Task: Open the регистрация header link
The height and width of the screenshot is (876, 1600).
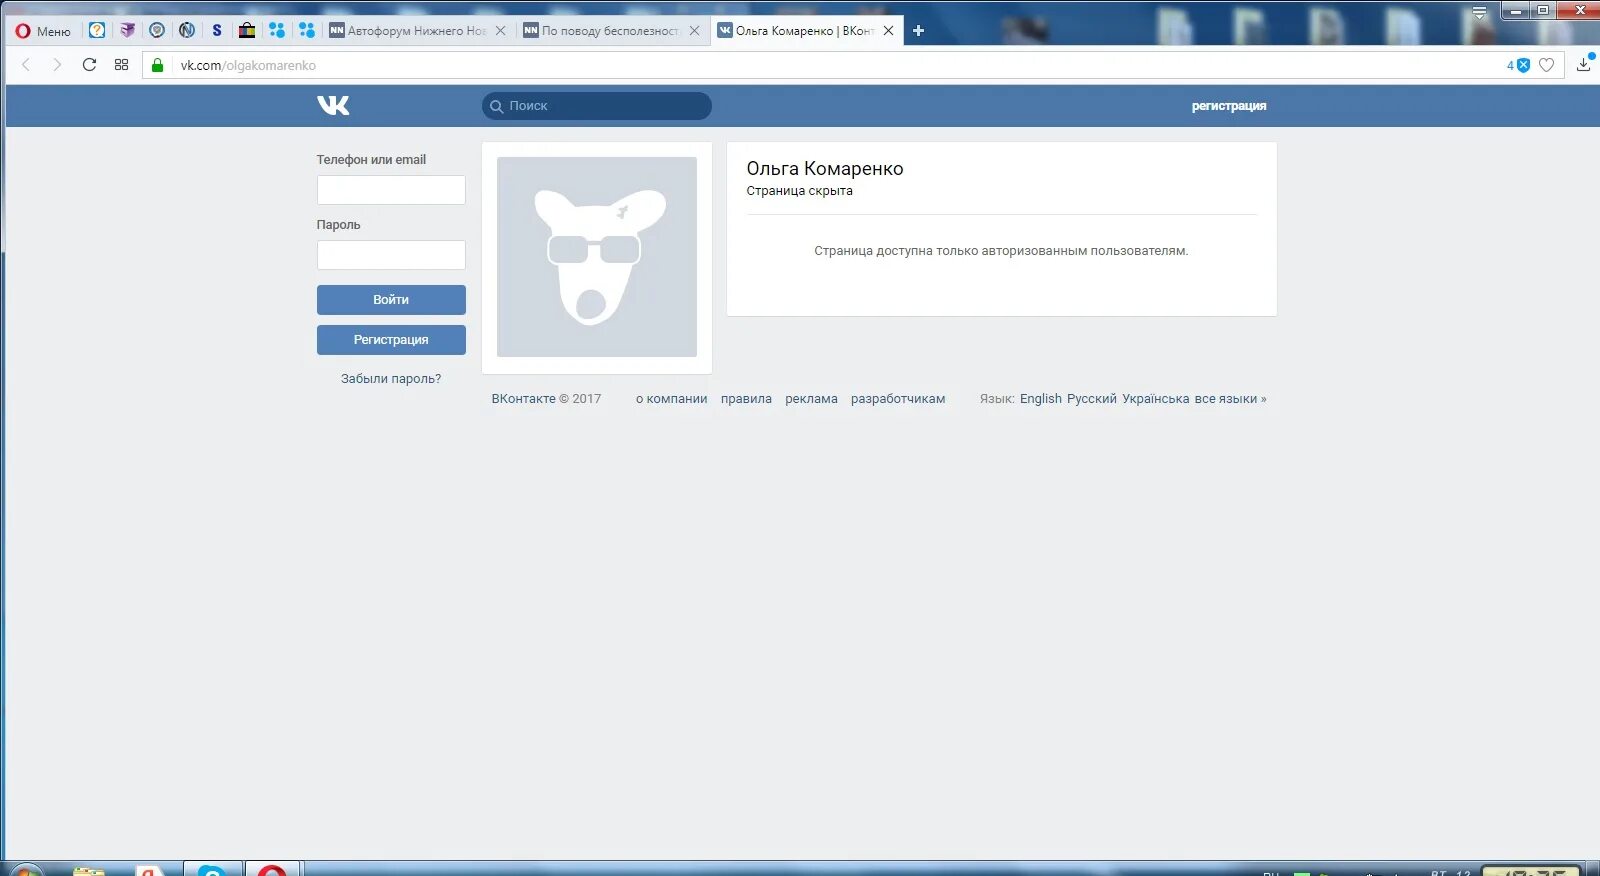Action: click(1229, 106)
